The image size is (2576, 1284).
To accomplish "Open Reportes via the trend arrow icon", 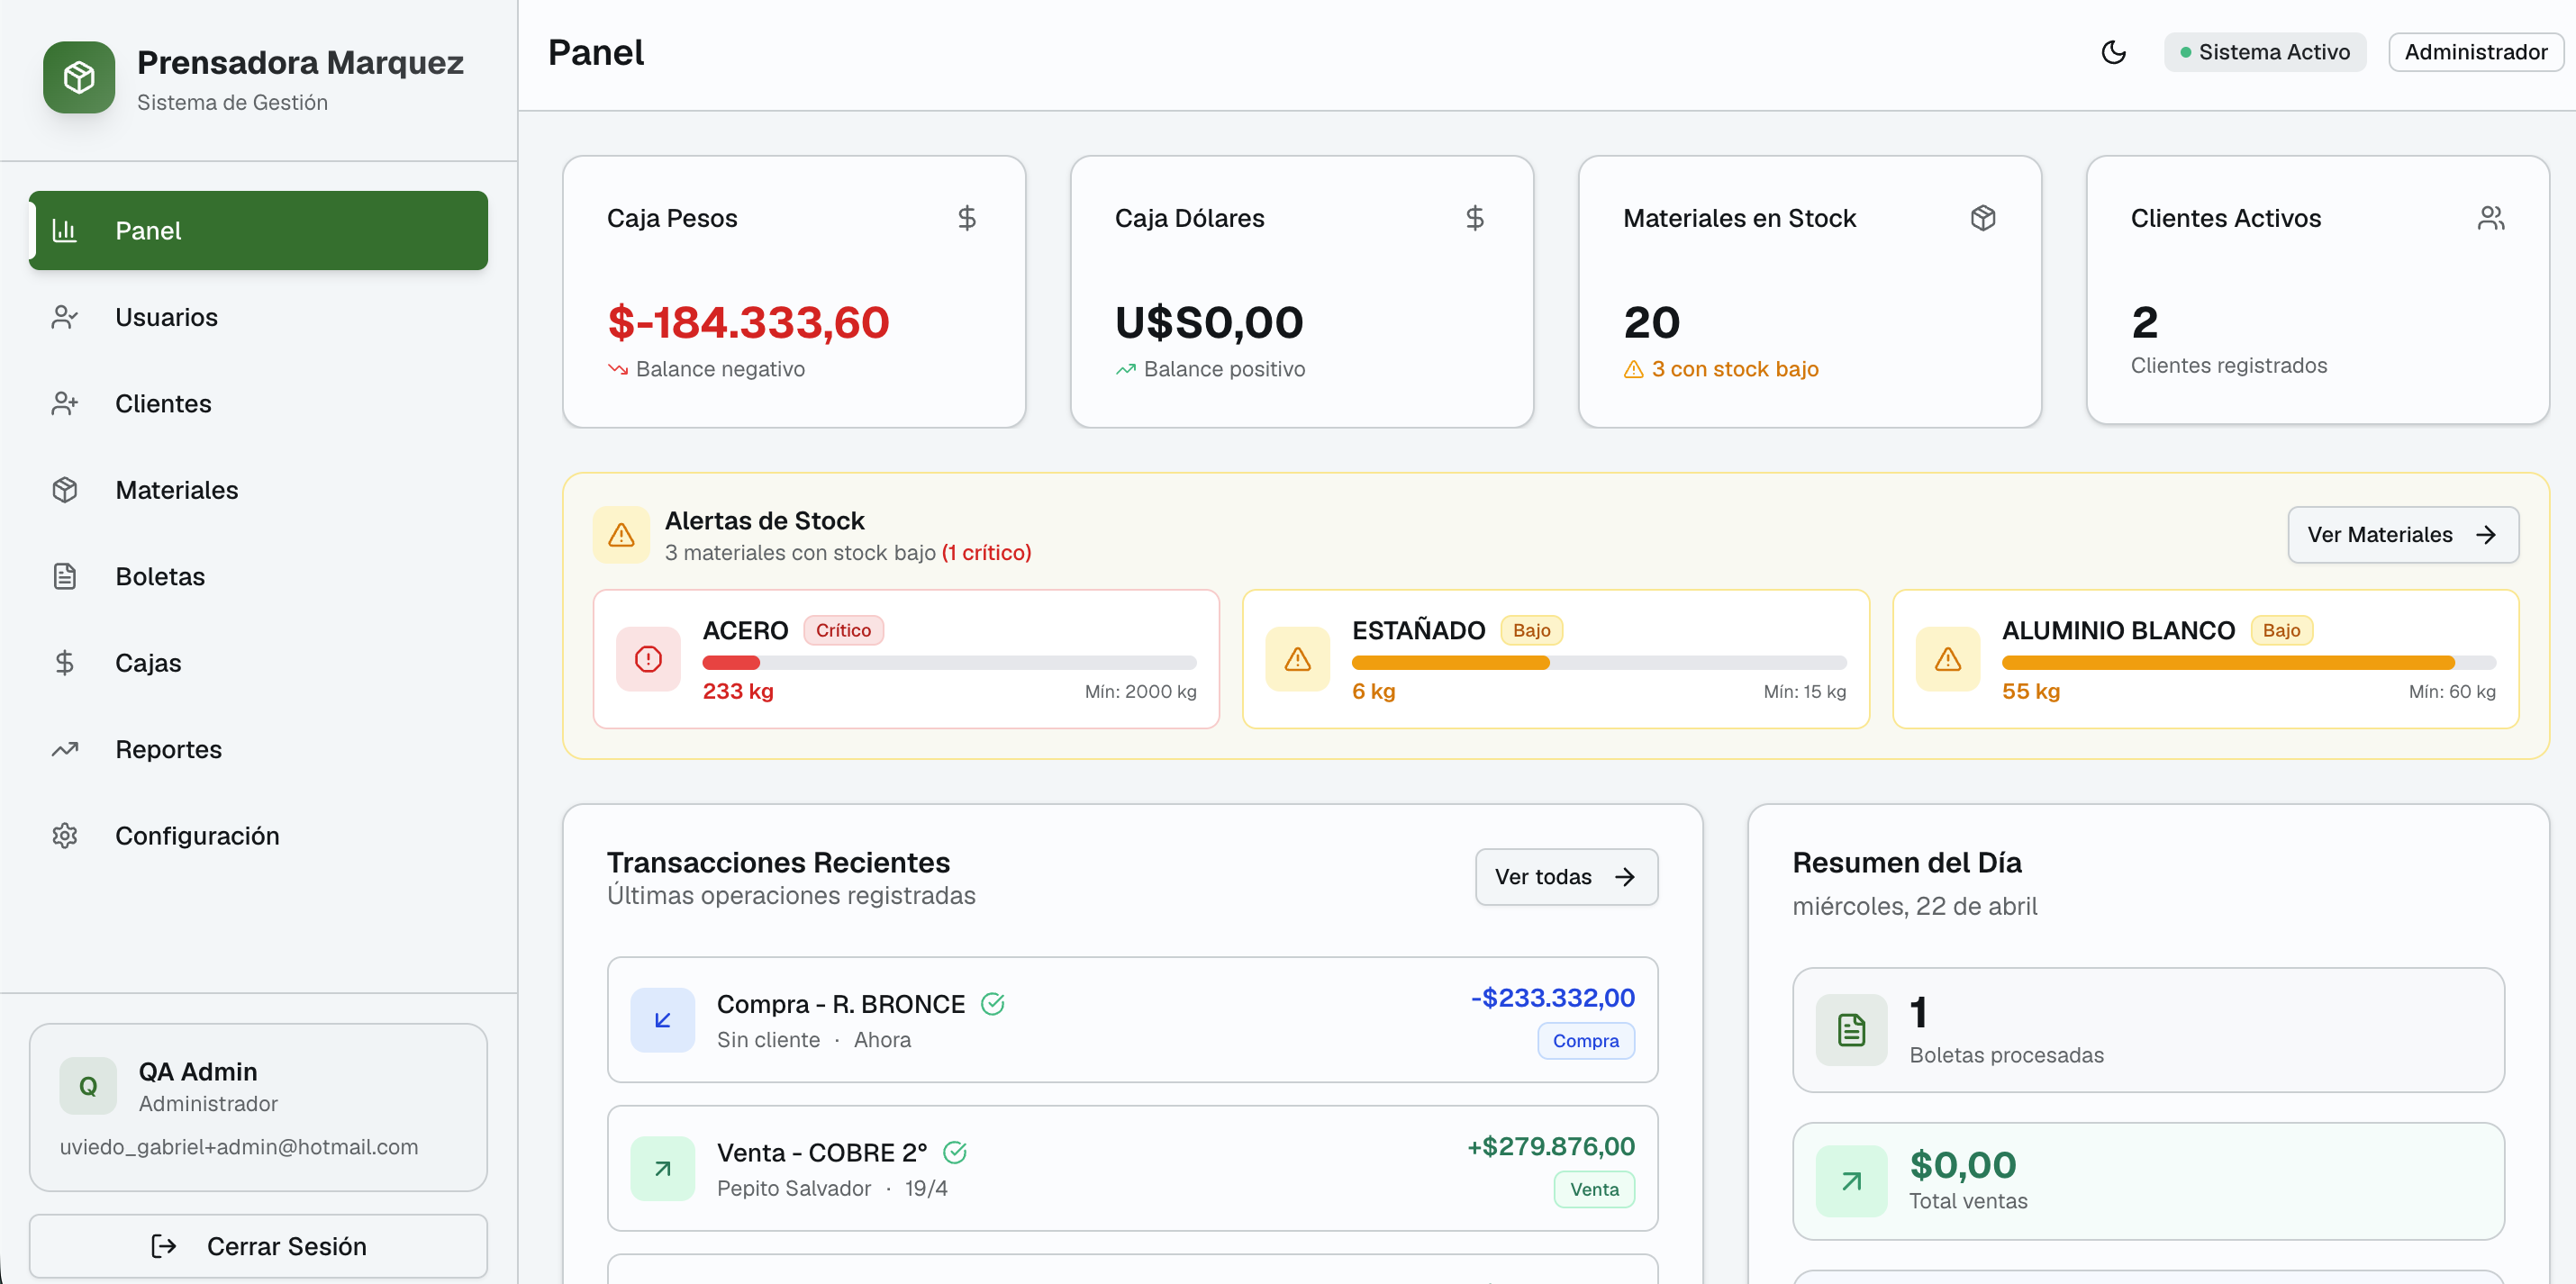I will 65,749.
